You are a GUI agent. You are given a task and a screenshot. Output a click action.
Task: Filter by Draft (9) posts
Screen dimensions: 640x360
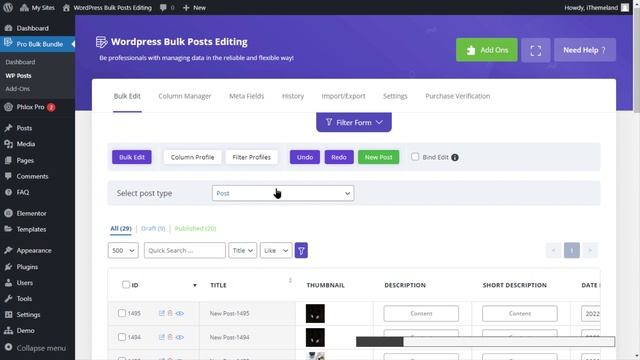[x=153, y=229]
